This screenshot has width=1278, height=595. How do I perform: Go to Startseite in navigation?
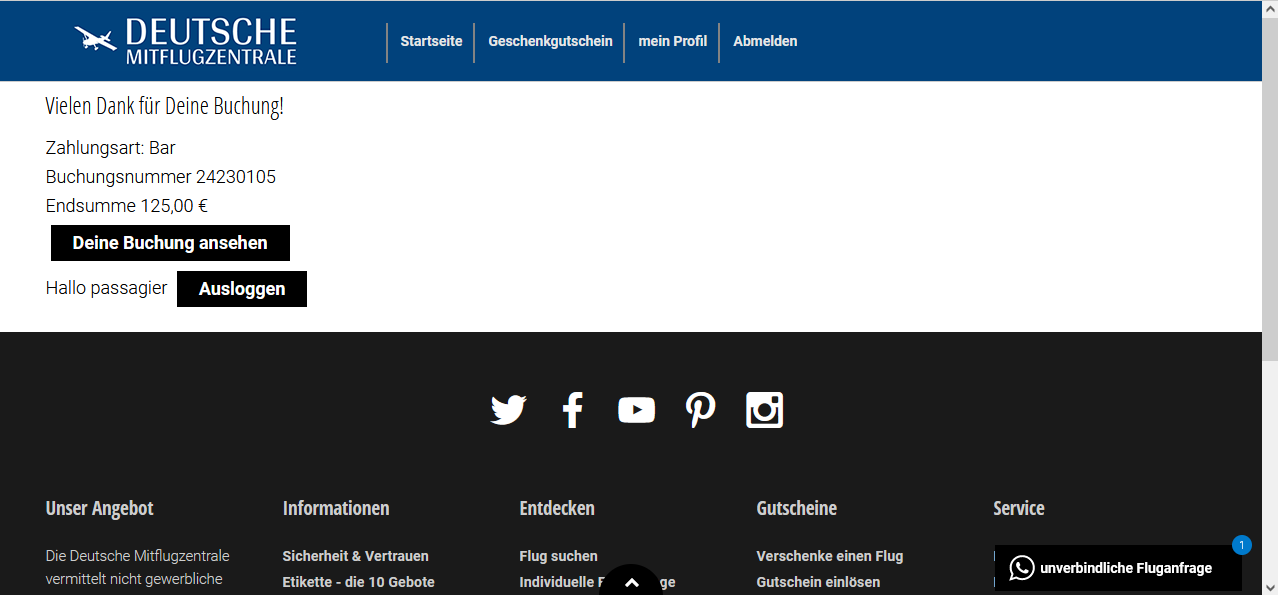(x=431, y=41)
